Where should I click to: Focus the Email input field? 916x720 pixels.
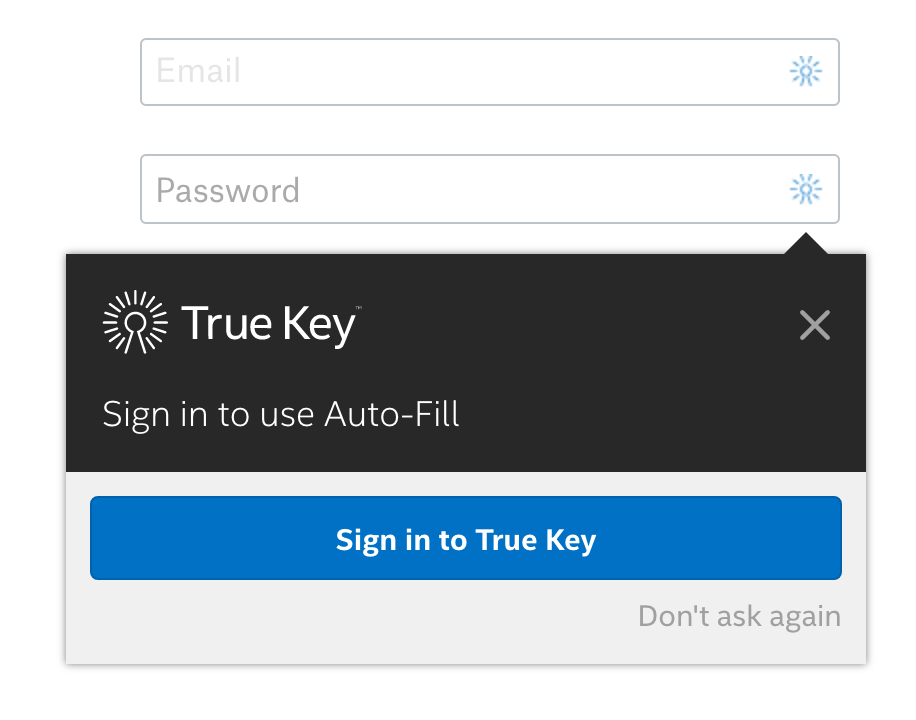tap(490, 72)
